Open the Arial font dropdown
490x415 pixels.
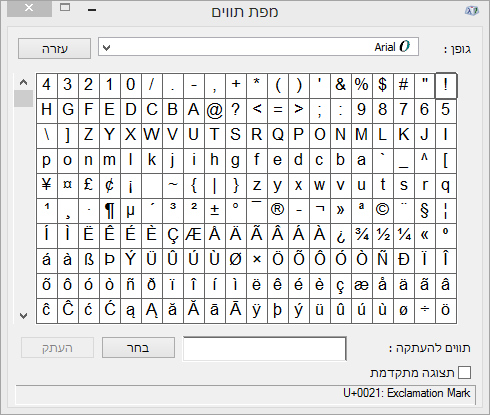(258, 47)
